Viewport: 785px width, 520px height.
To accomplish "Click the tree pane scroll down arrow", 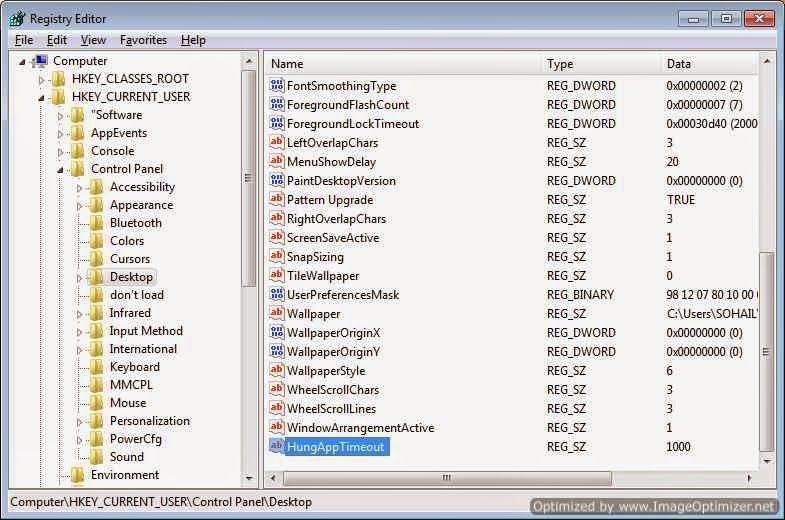I will pos(249,478).
